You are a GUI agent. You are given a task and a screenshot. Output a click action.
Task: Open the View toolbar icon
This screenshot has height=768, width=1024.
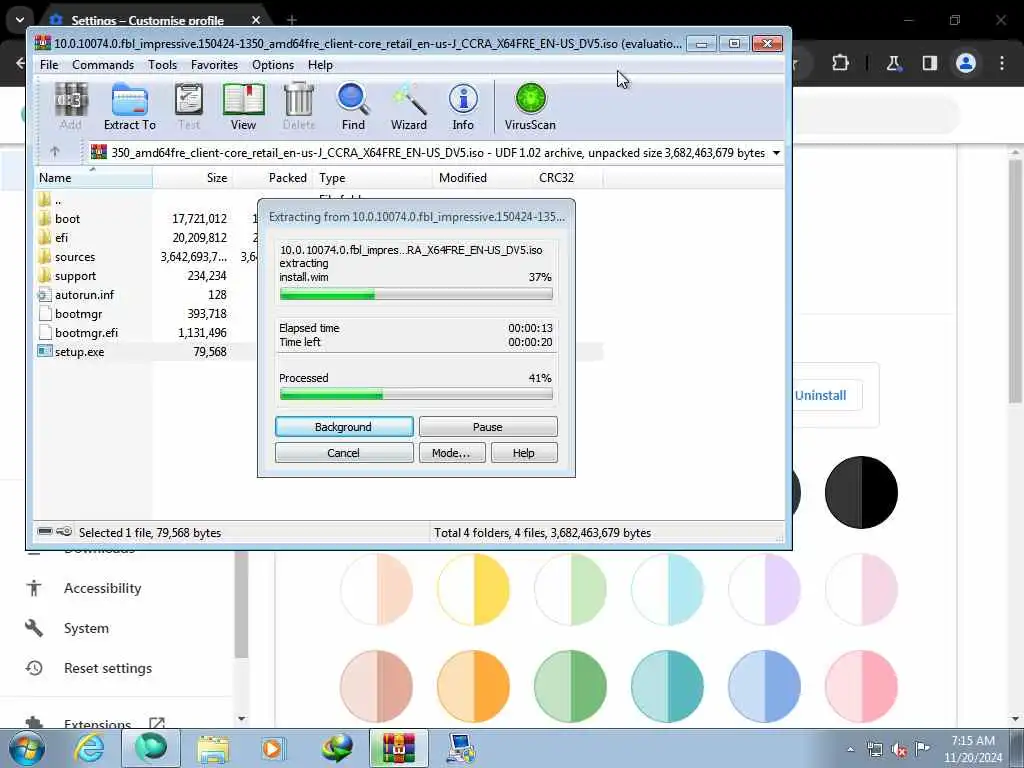pos(243,106)
